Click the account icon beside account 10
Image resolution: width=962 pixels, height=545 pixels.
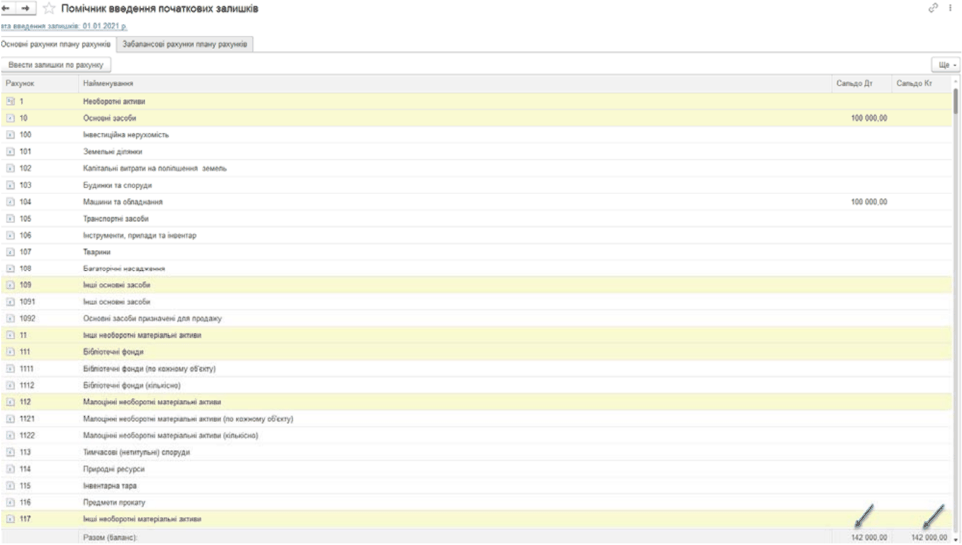click(10, 118)
